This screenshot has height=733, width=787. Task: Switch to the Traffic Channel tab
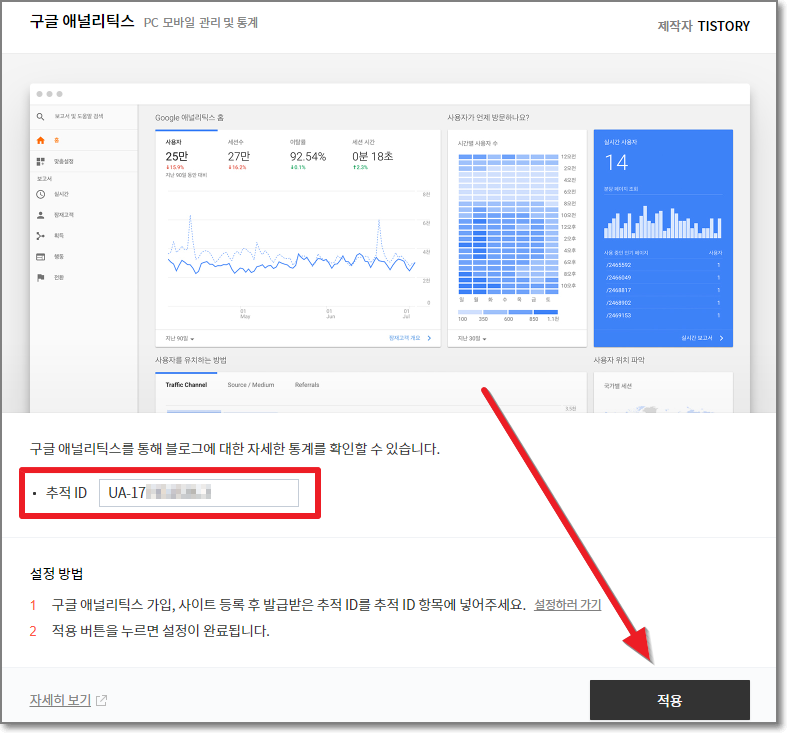pos(186,385)
